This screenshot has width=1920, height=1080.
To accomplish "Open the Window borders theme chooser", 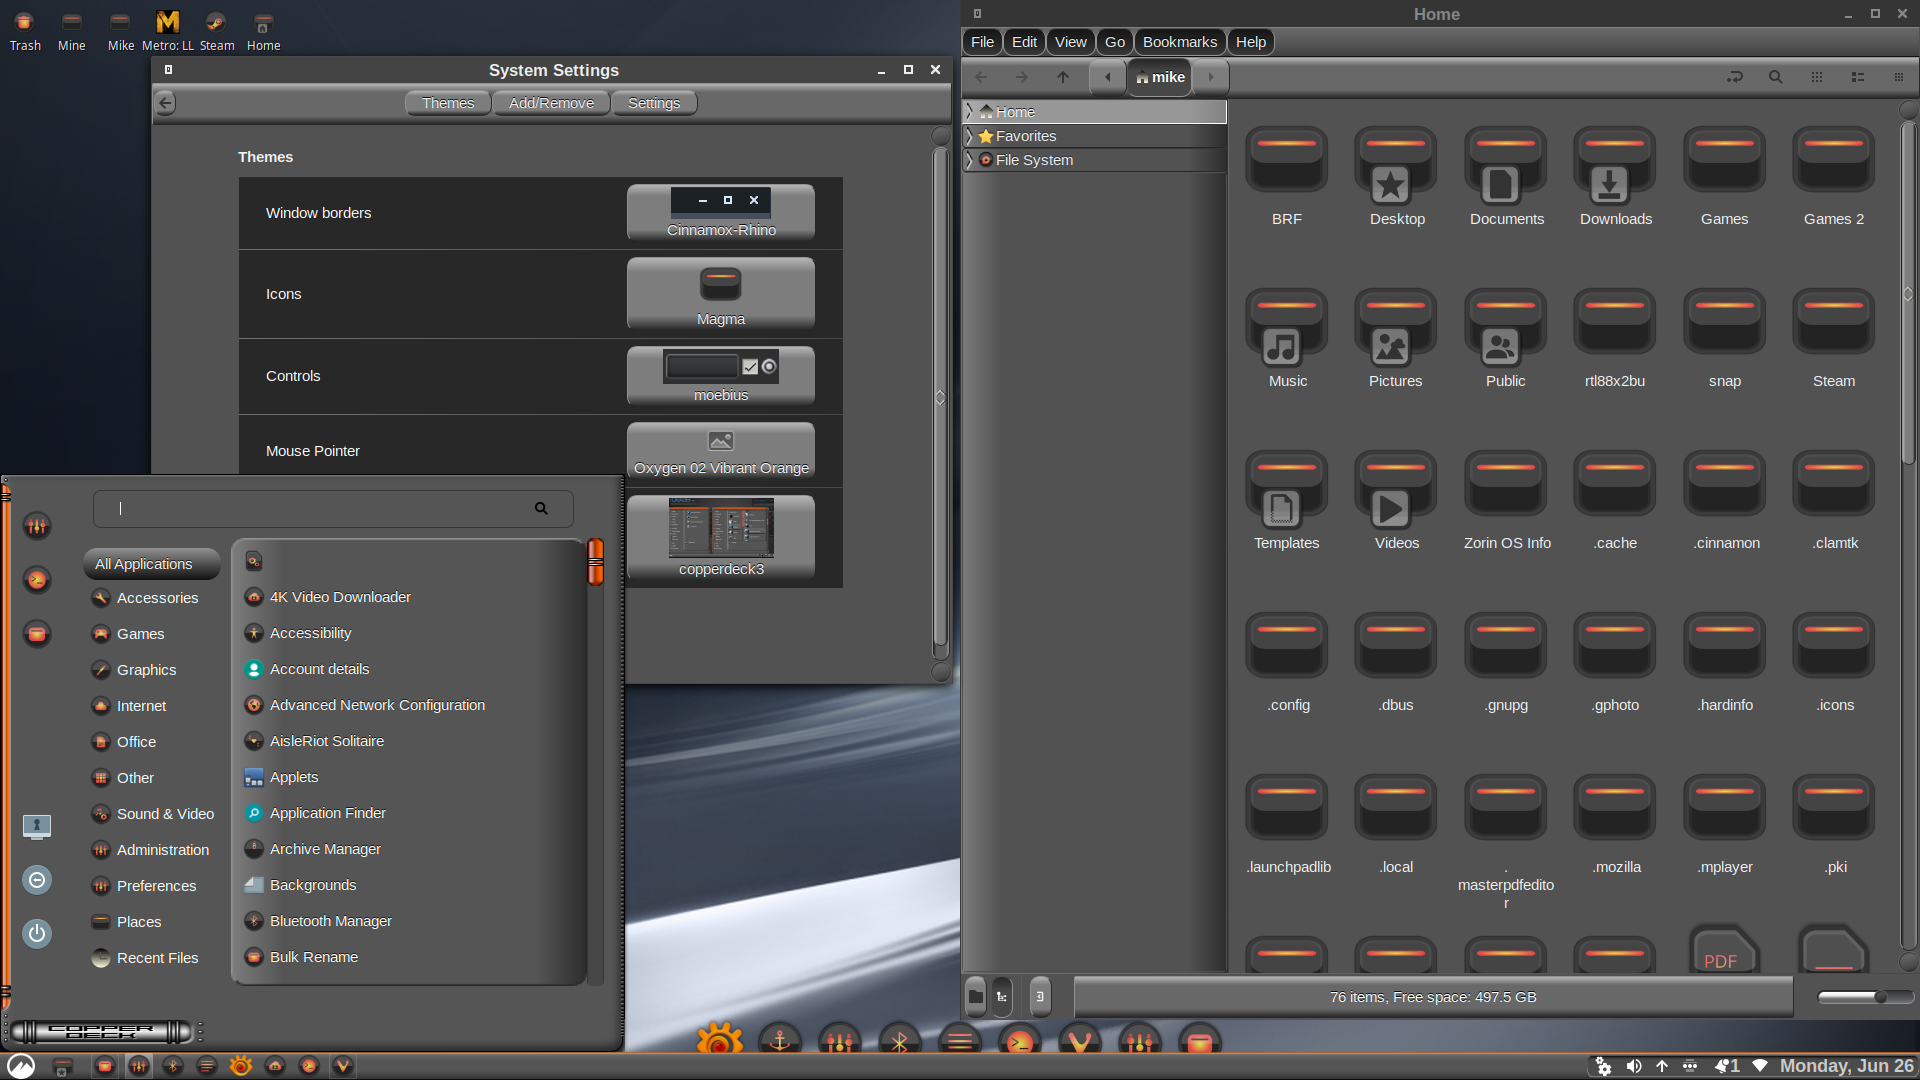I will pos(720,212).
